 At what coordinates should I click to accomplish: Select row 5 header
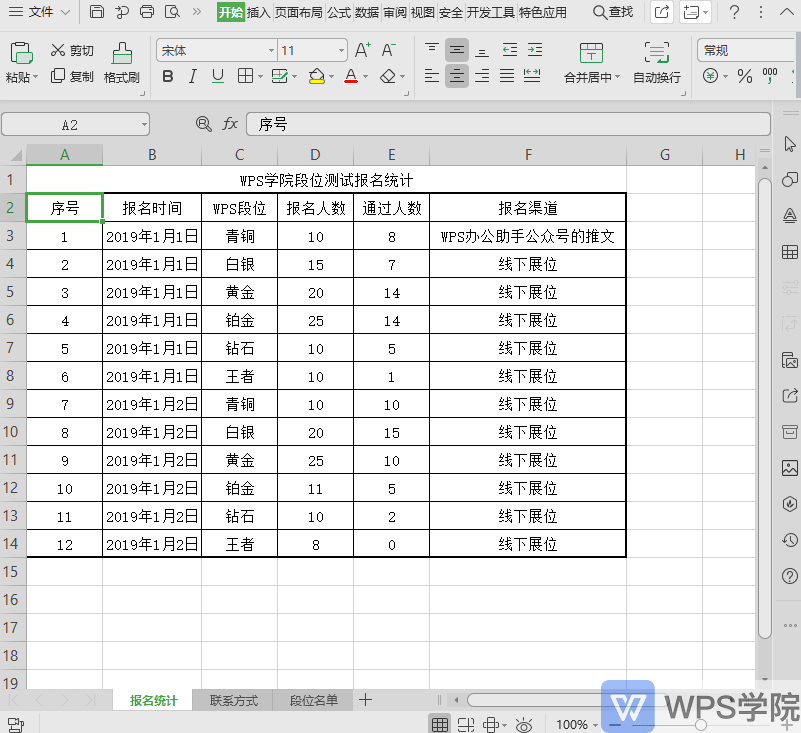tap(10, 292)
